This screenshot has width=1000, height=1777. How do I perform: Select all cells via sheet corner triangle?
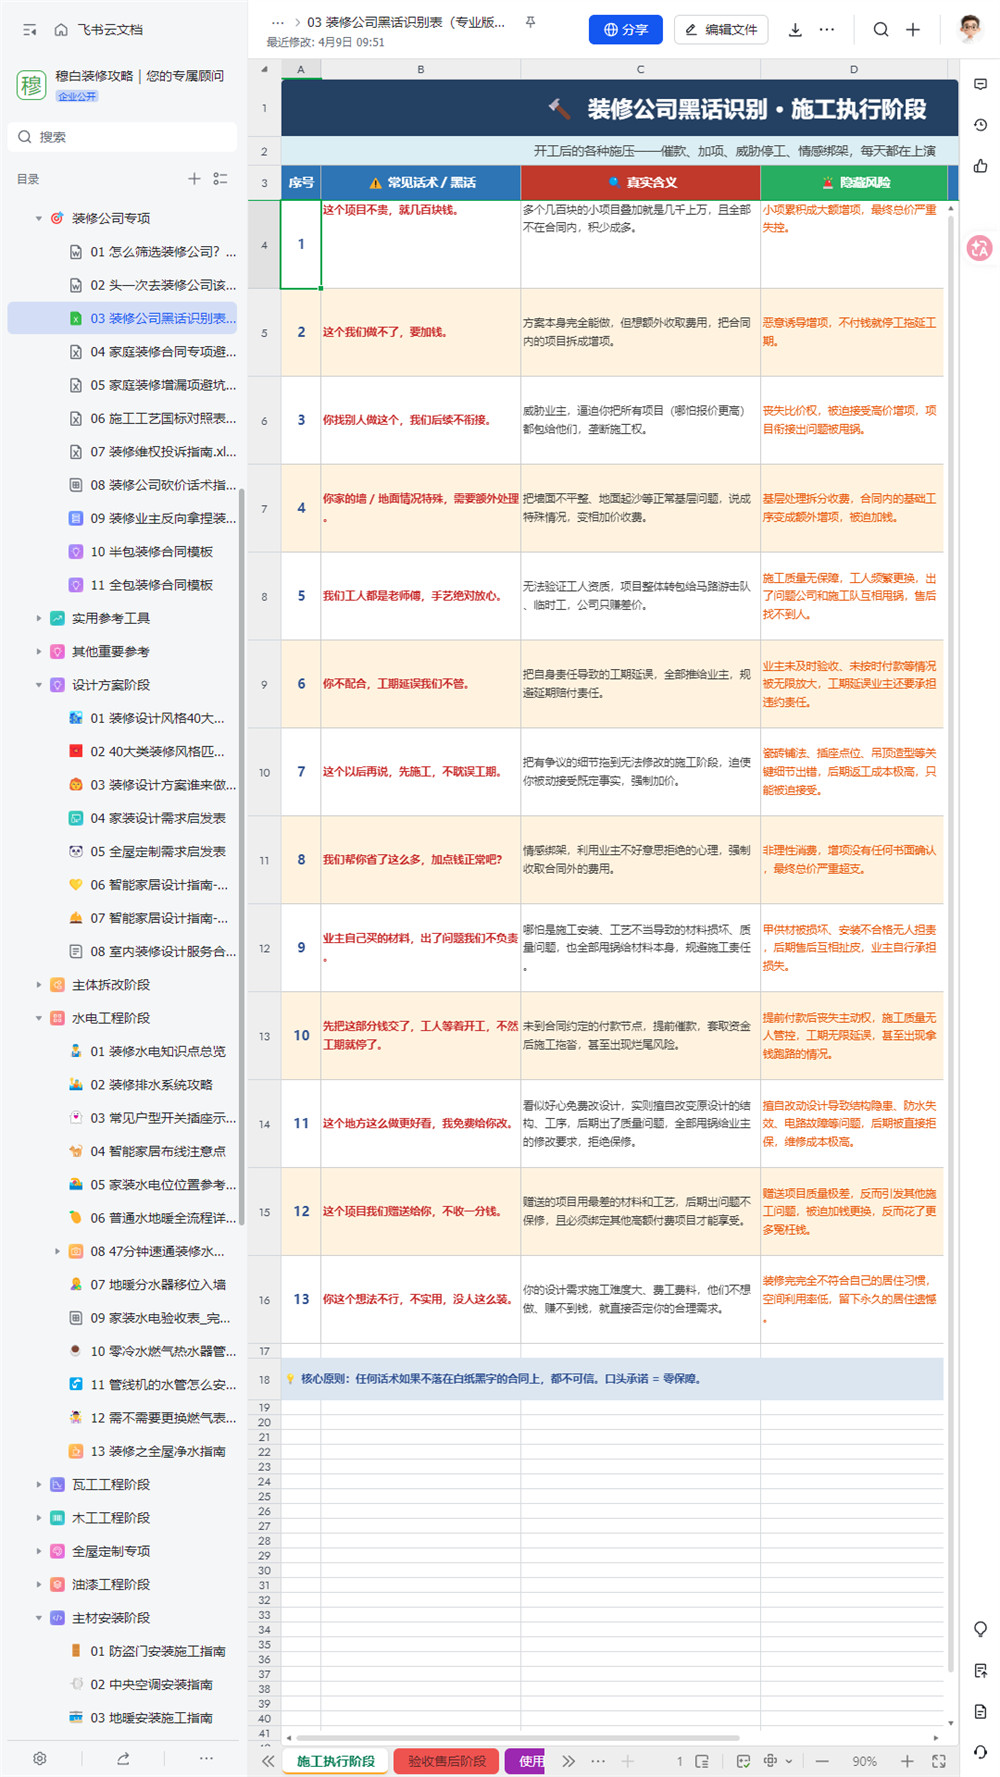264,69
